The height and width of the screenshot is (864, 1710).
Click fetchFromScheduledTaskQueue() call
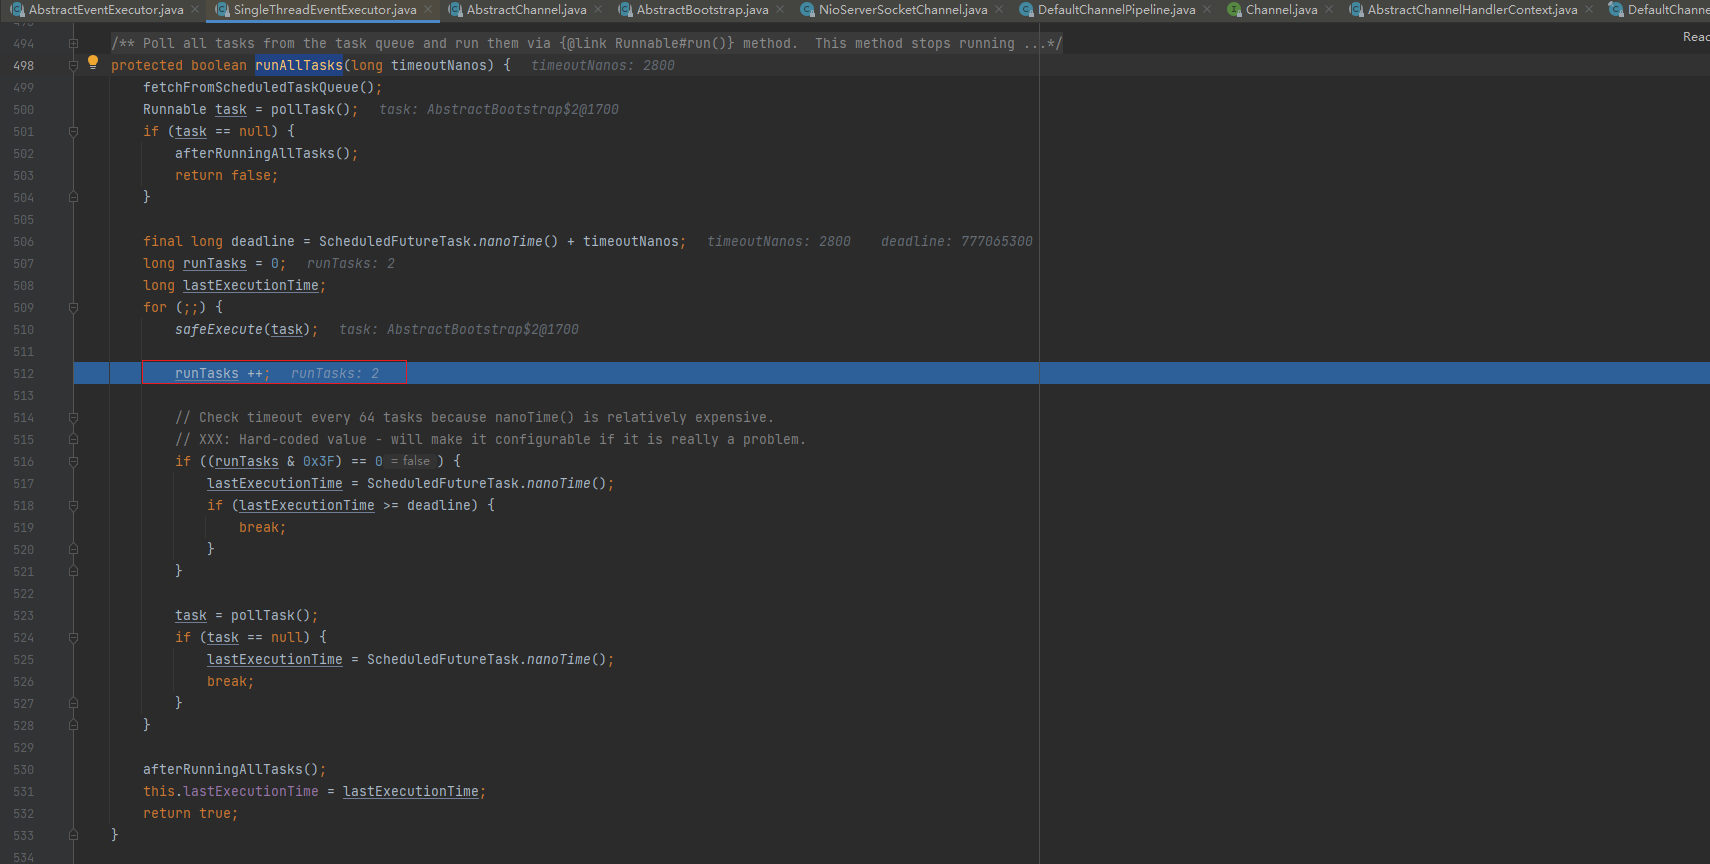tap(262, 88)
